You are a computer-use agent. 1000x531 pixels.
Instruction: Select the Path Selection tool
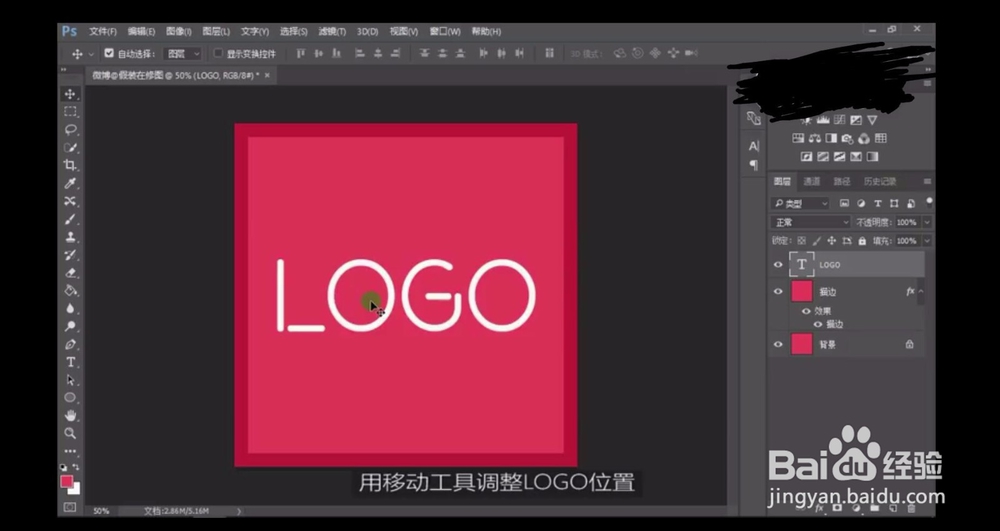tap(70, 380)
